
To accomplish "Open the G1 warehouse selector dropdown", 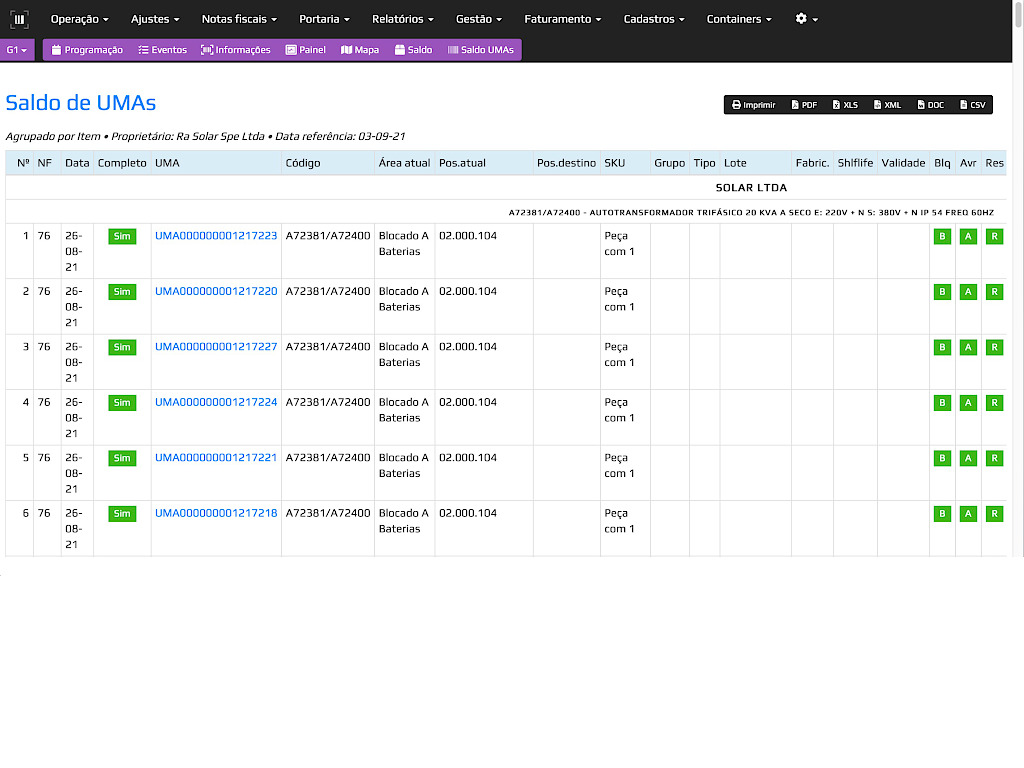I will click(17, 50).
